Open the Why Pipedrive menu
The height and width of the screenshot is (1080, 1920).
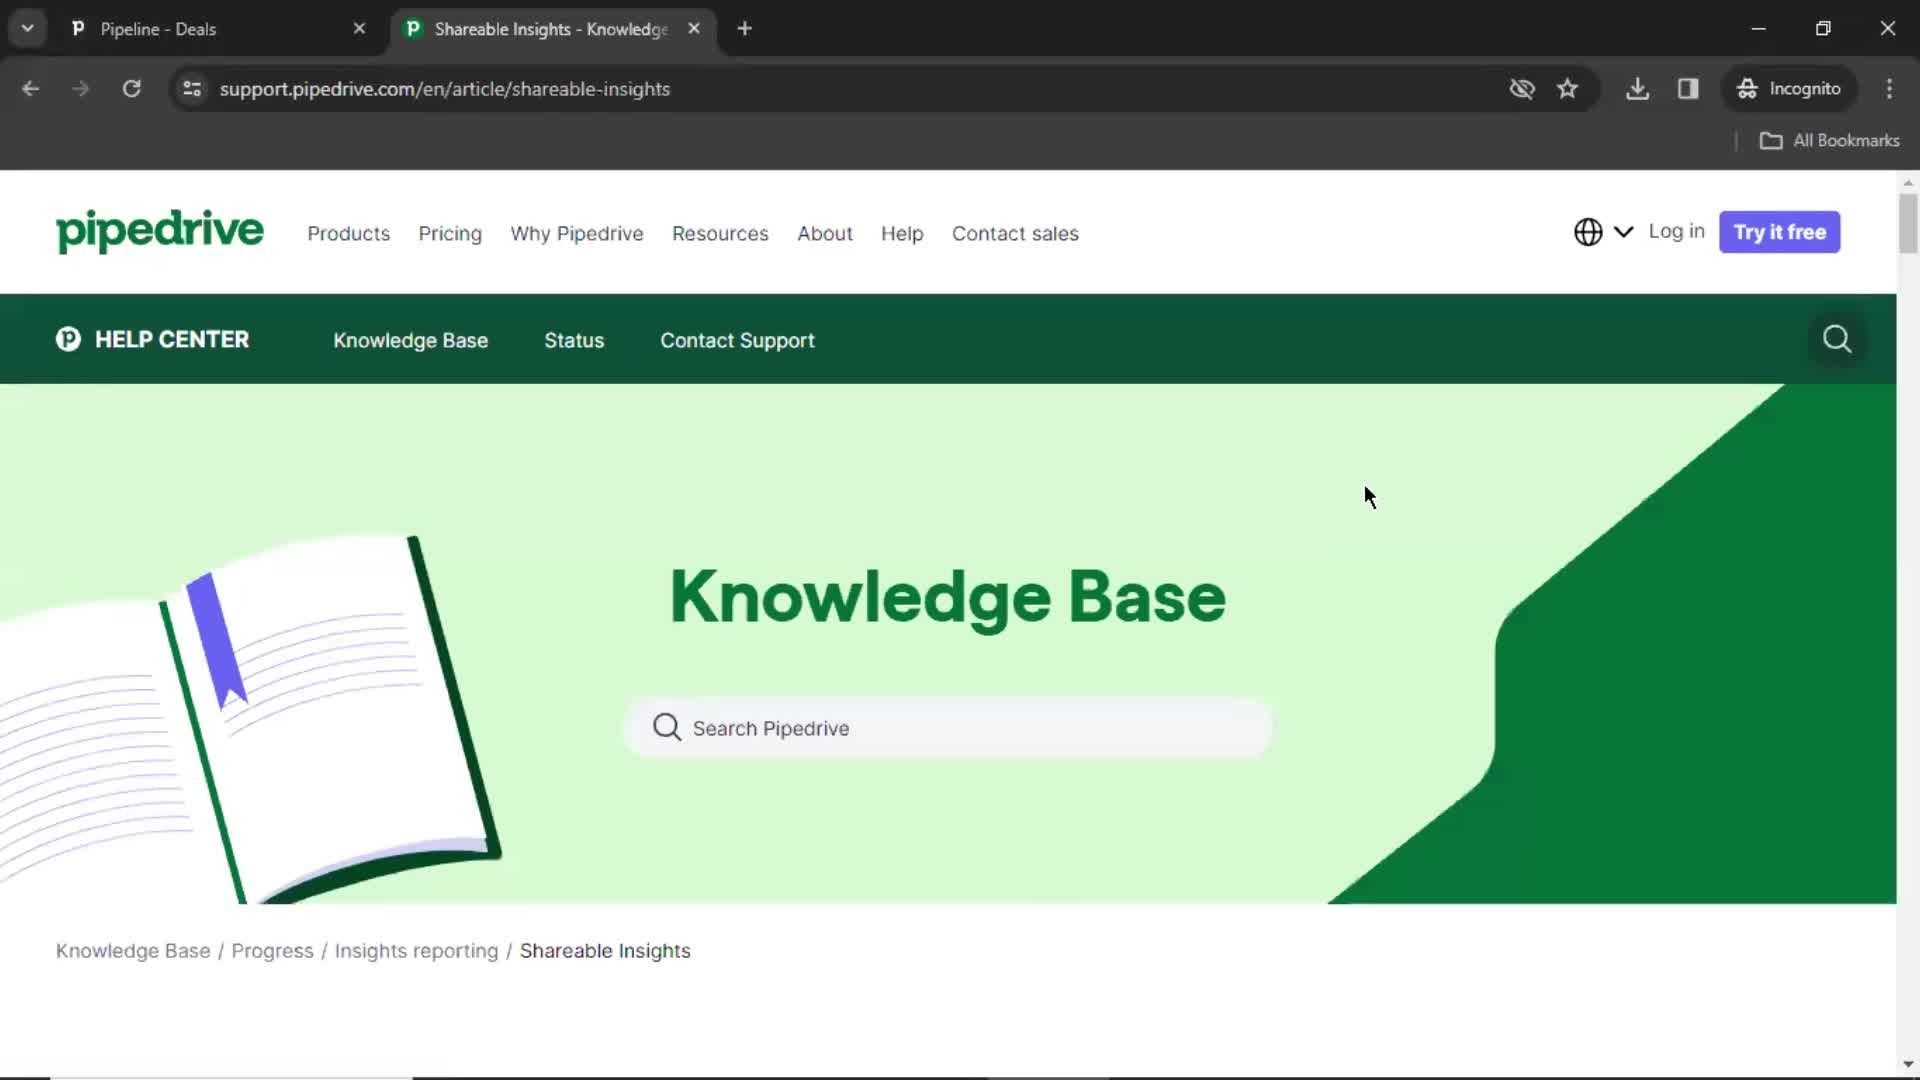pos(577,233)
